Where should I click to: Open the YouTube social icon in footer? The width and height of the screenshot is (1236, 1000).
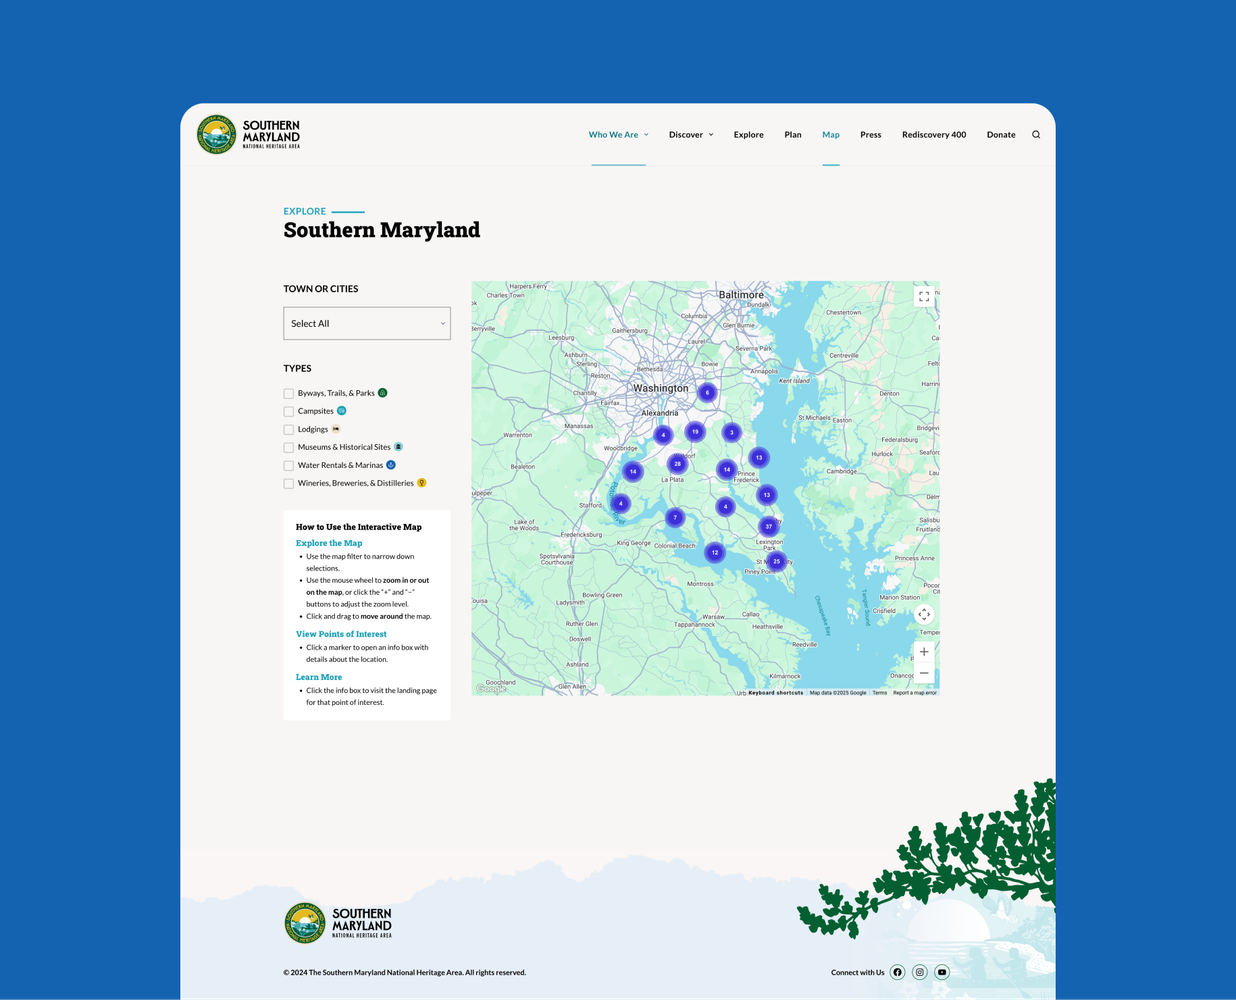[x=941, y=971]
